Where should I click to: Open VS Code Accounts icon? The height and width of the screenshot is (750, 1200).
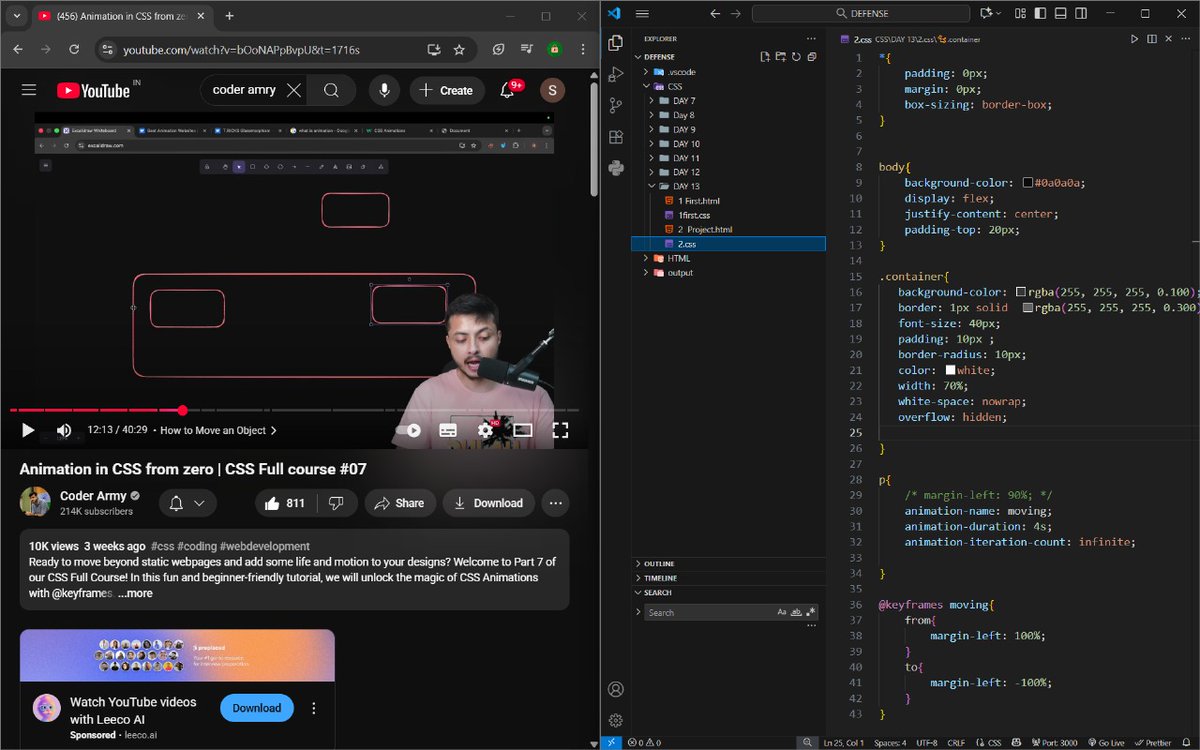(x=615, y=690)
